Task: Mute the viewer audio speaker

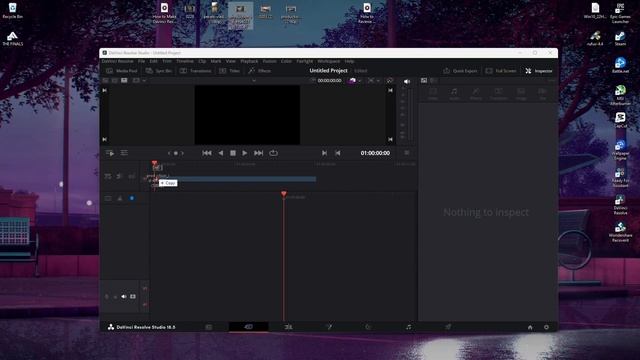Action: (407, 82)
